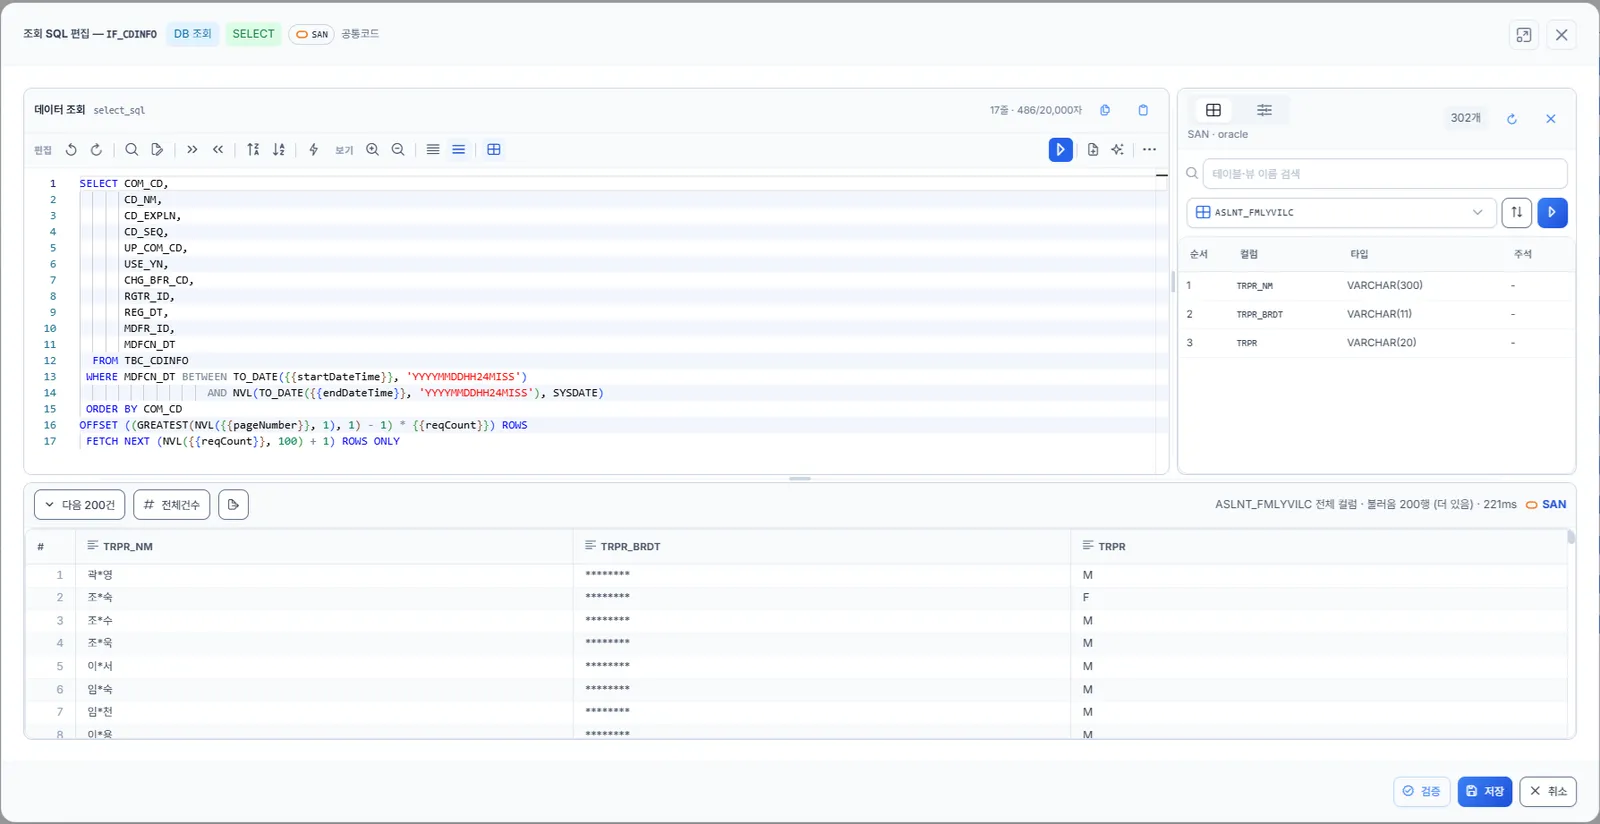Copy SQL text using copy icon
Image resolution: width=1600 pixels, height=824 pixels.
(x=1105, y=110)
